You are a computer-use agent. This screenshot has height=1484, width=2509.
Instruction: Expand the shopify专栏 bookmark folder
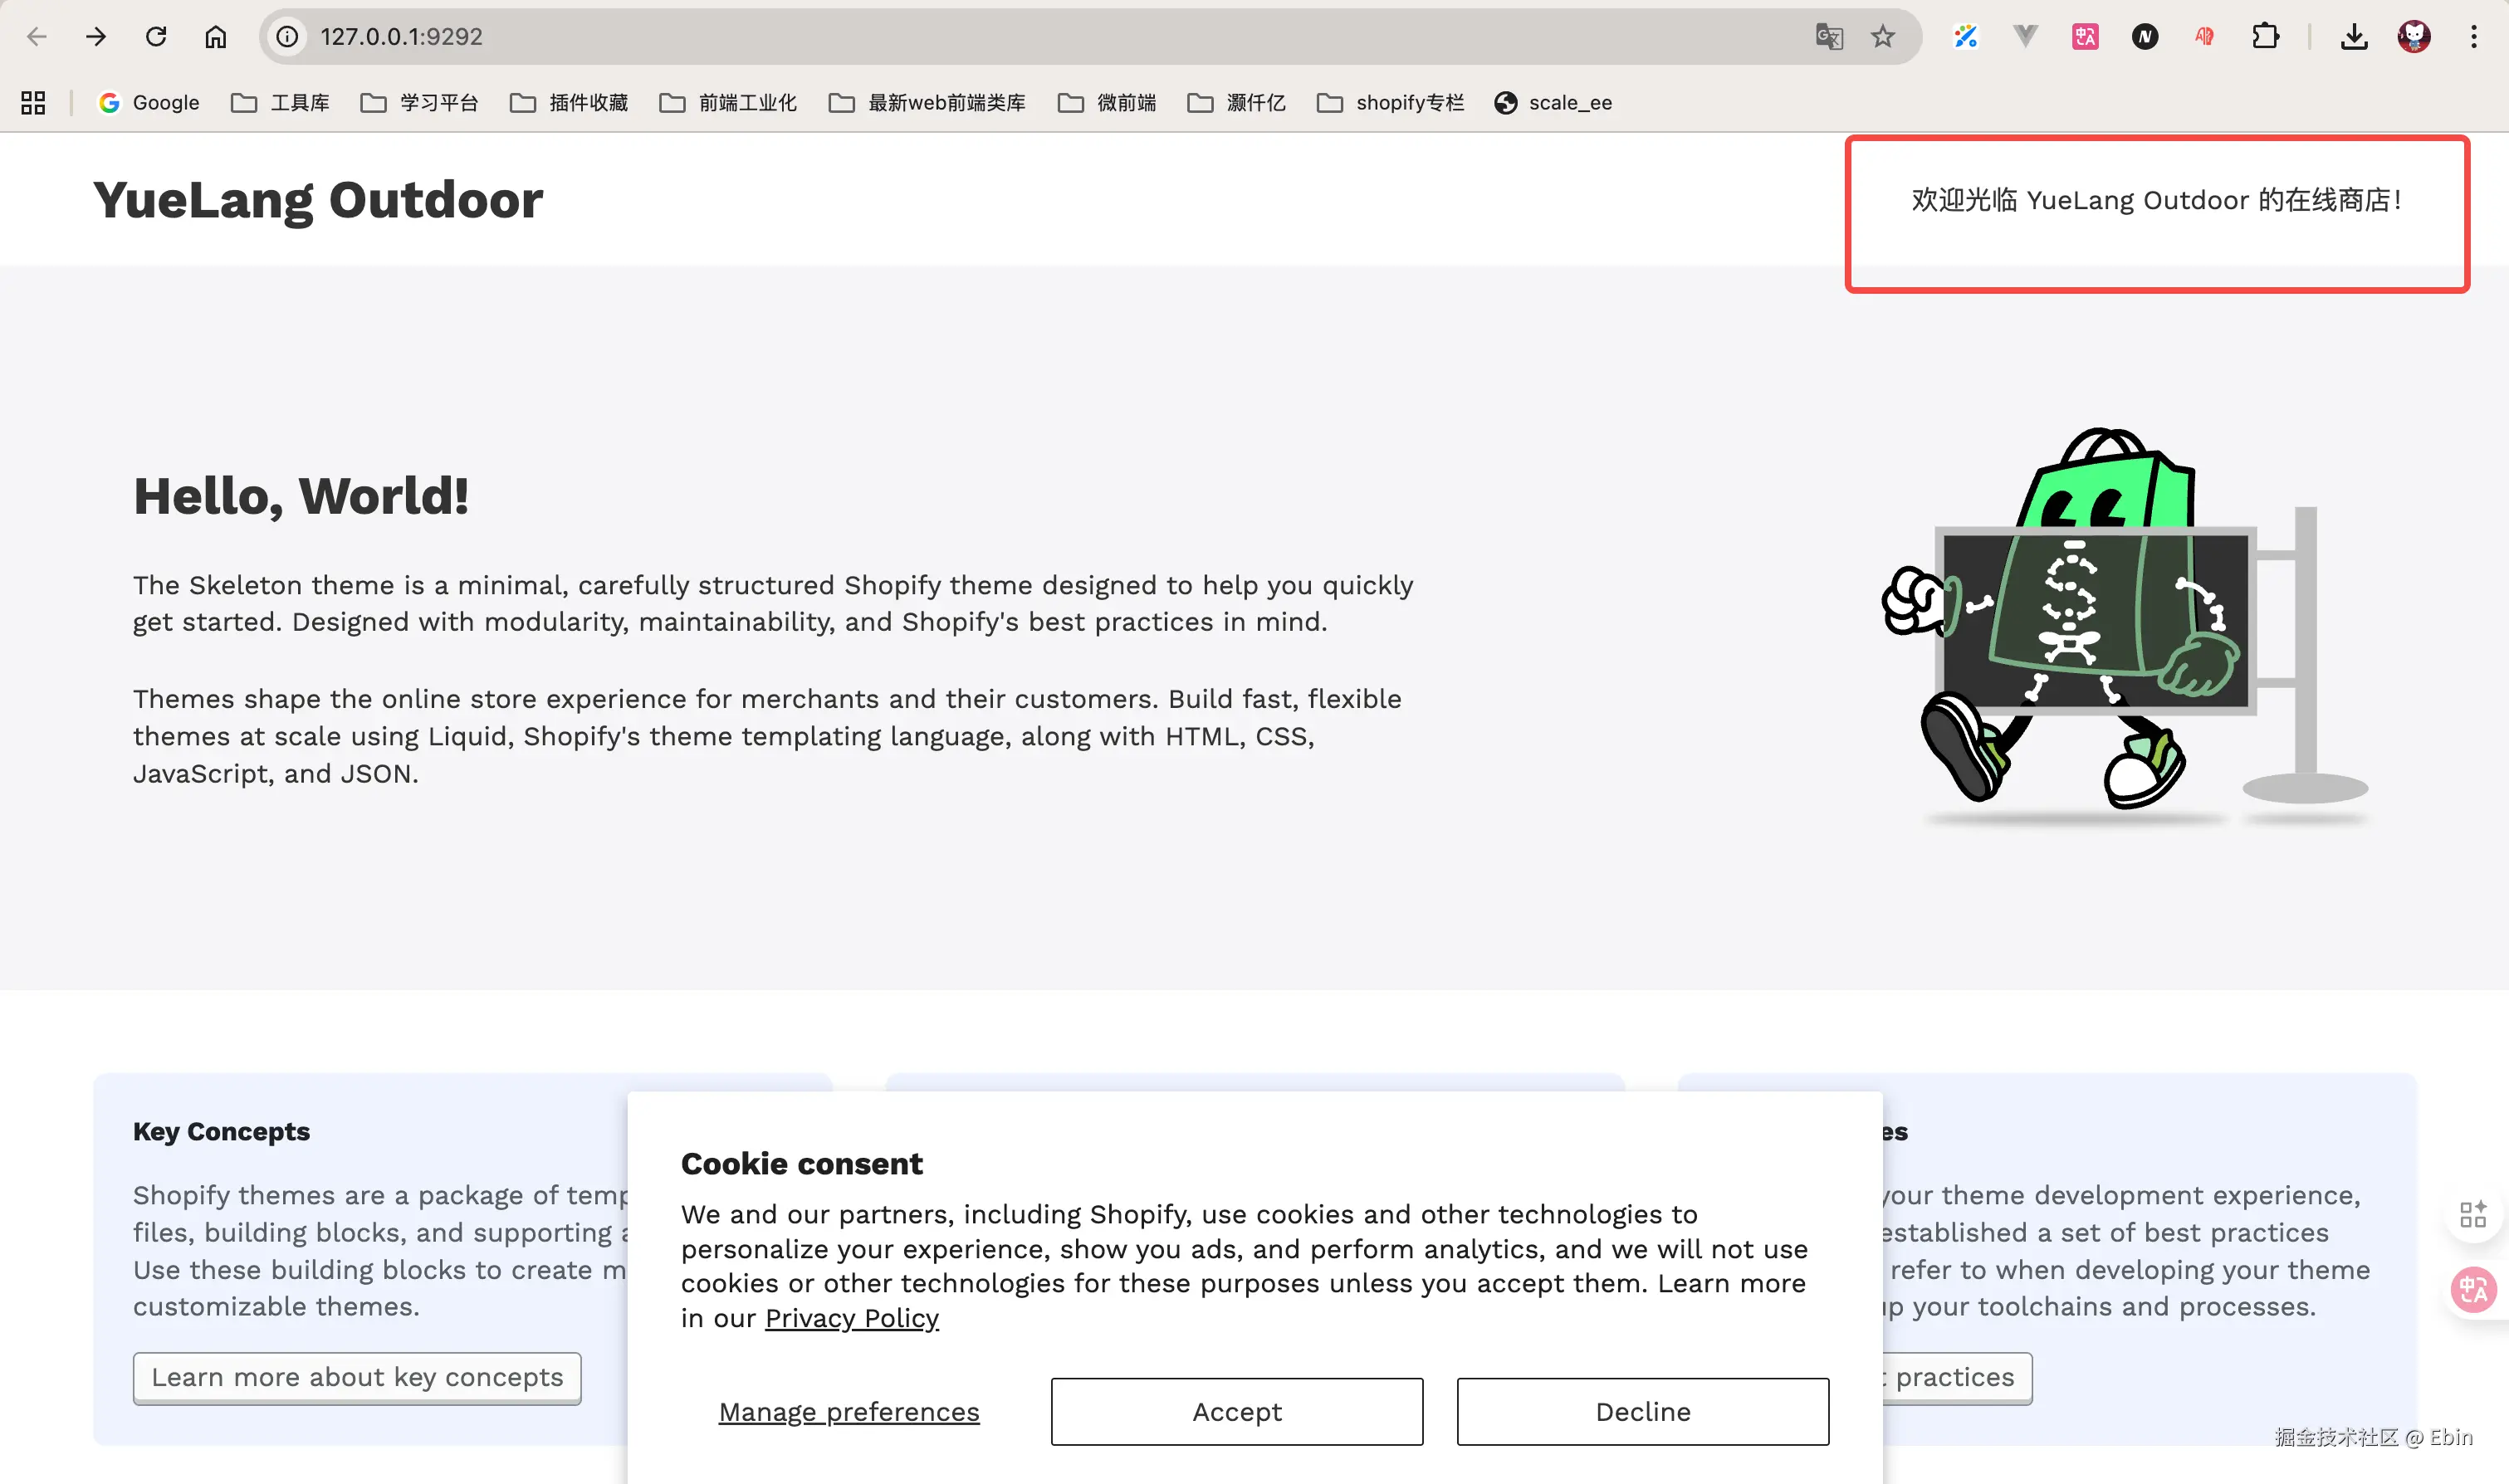click(1391, 103)
